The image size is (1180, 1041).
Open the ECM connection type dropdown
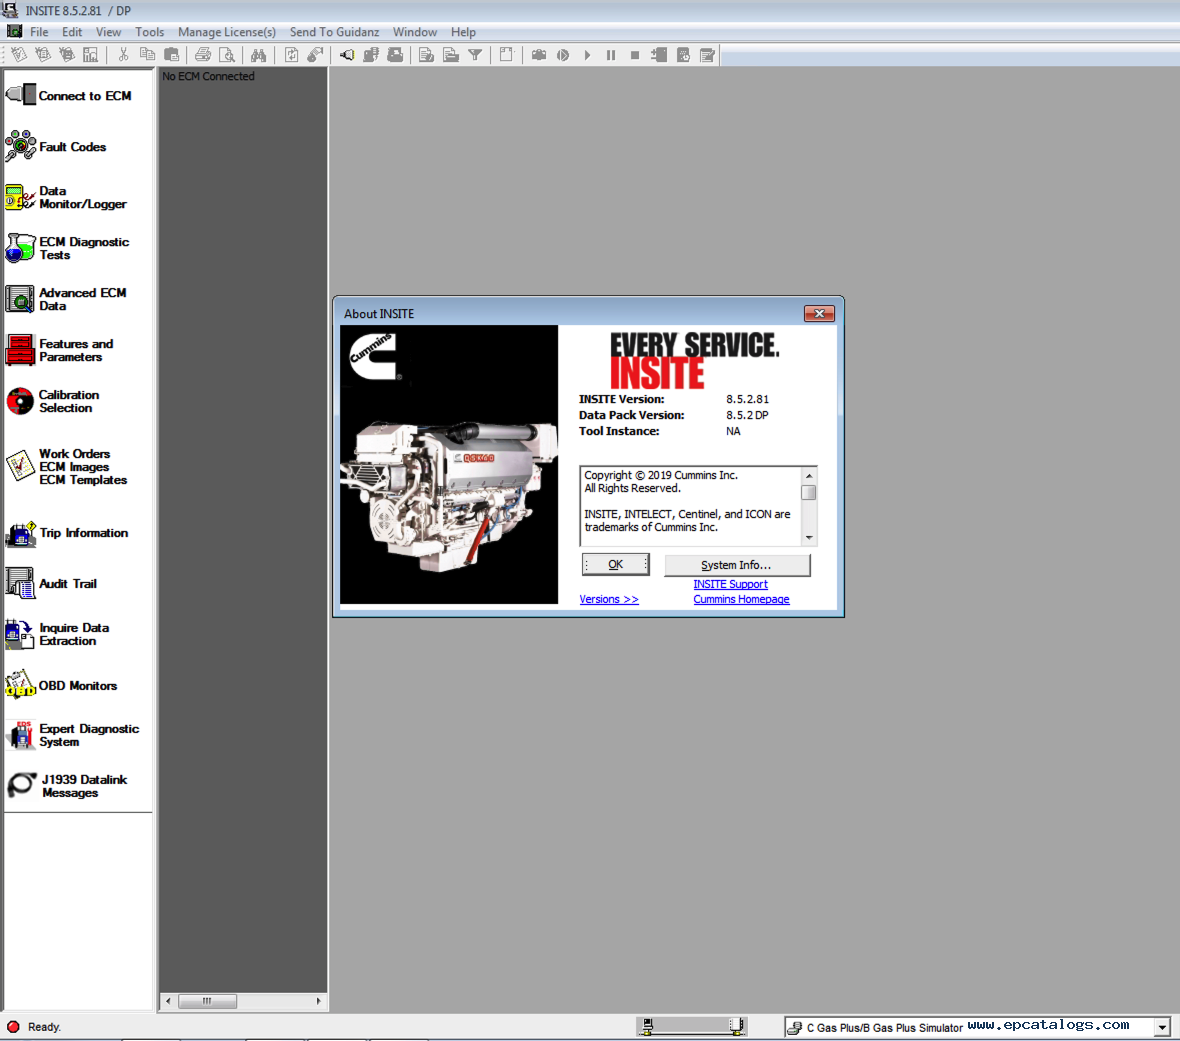tap(1163, 1027)
